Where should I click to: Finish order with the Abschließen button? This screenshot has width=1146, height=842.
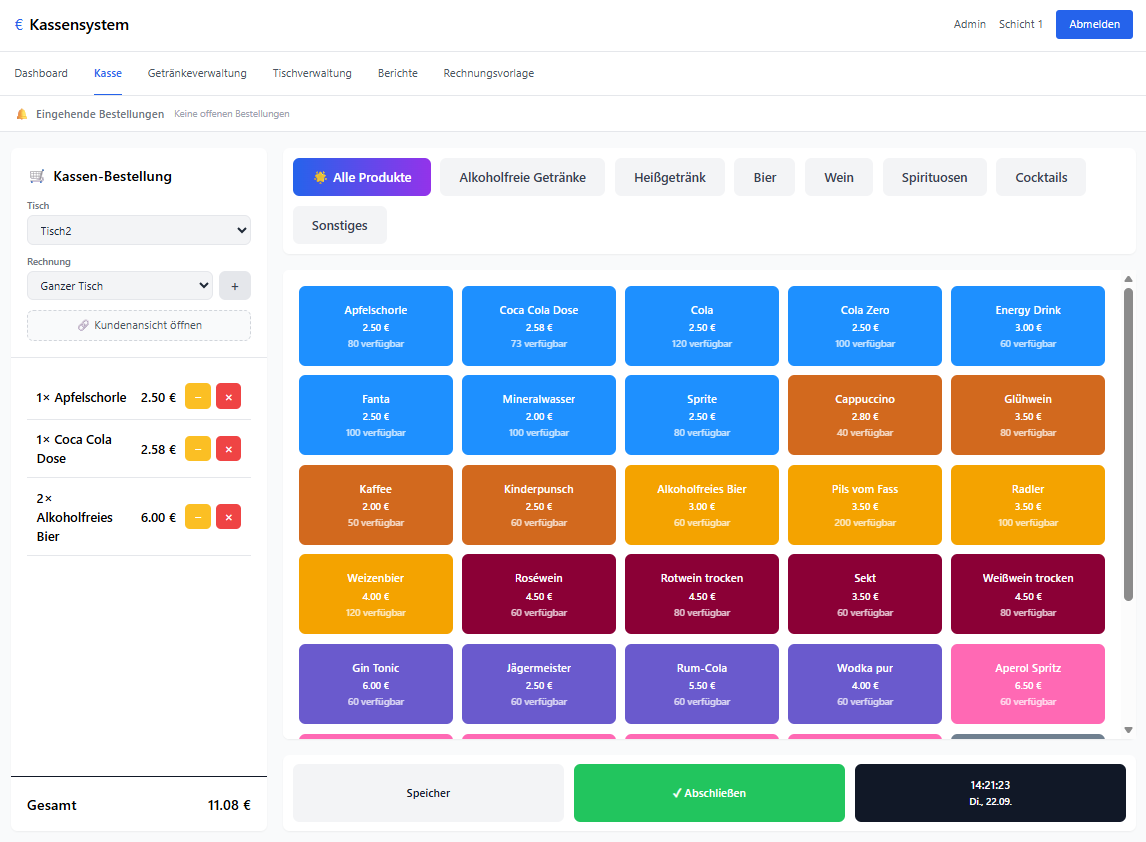[709, 793]
